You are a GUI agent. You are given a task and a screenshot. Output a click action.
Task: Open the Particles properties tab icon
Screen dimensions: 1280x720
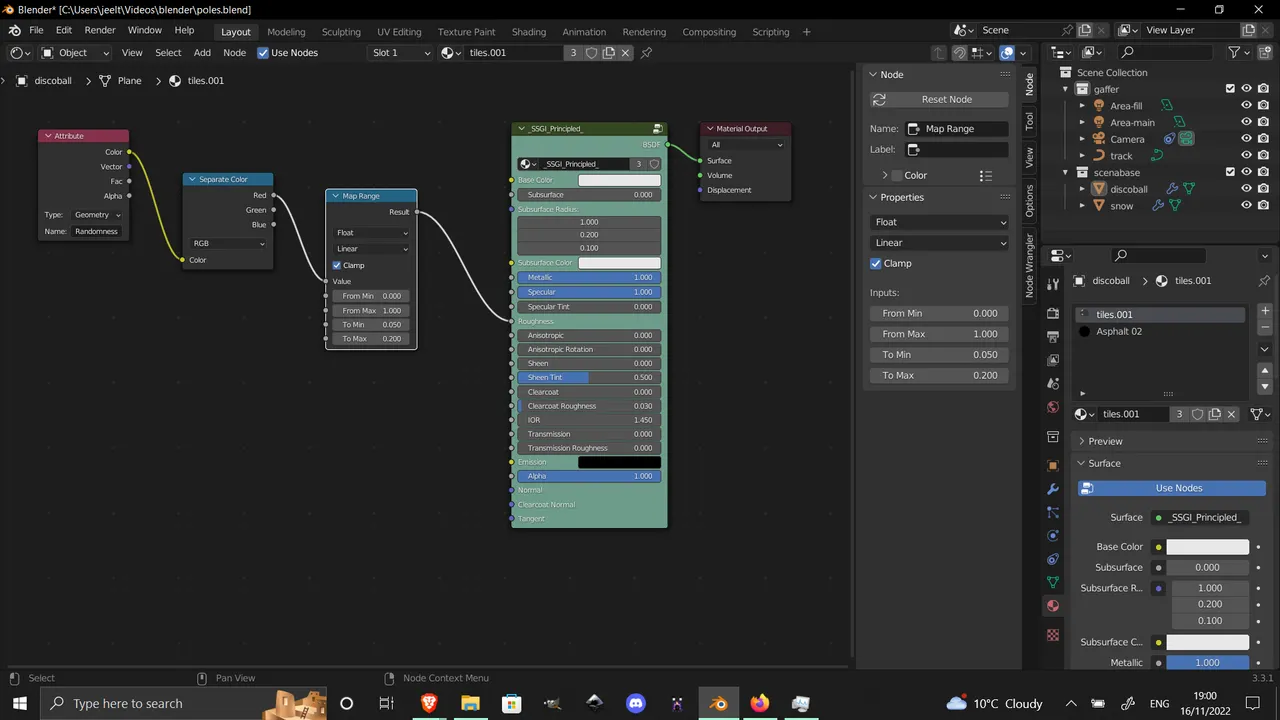[1053, 512]
